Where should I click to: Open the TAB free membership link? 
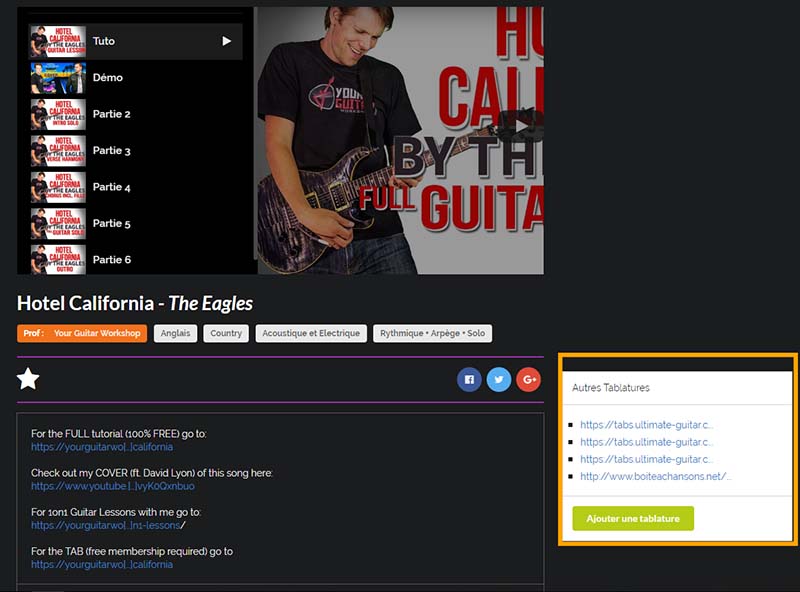coord(102,564)
